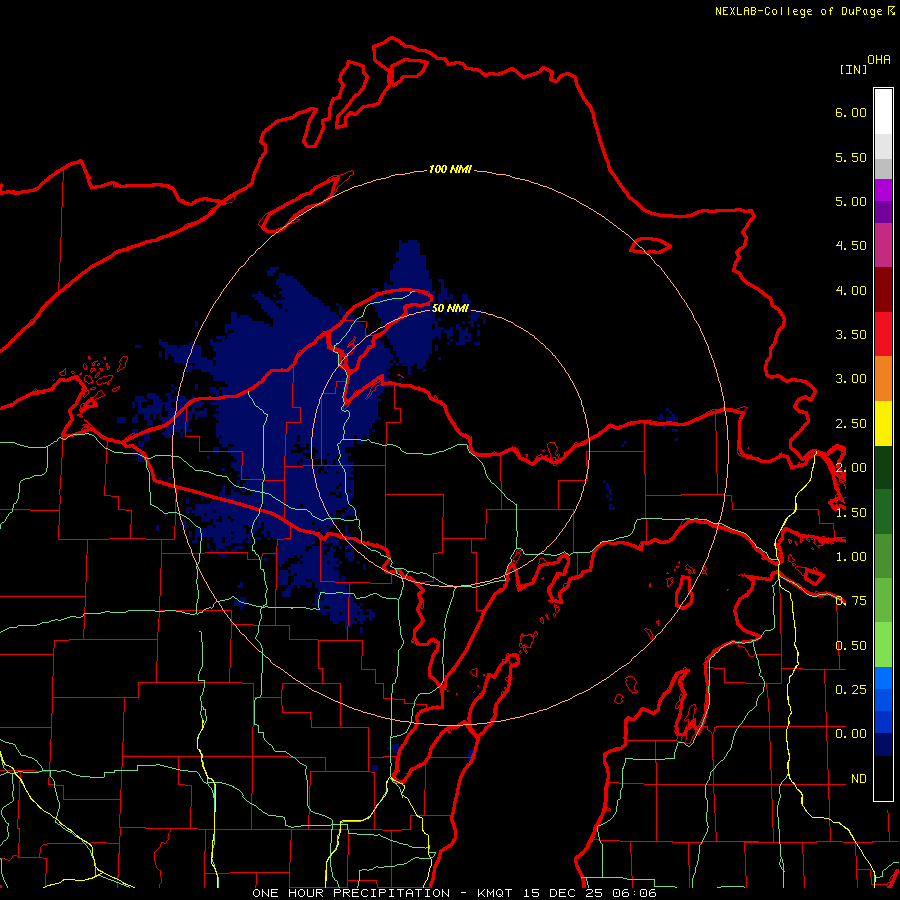Pick the black ND swatch at legend bottom

[883, 778]
